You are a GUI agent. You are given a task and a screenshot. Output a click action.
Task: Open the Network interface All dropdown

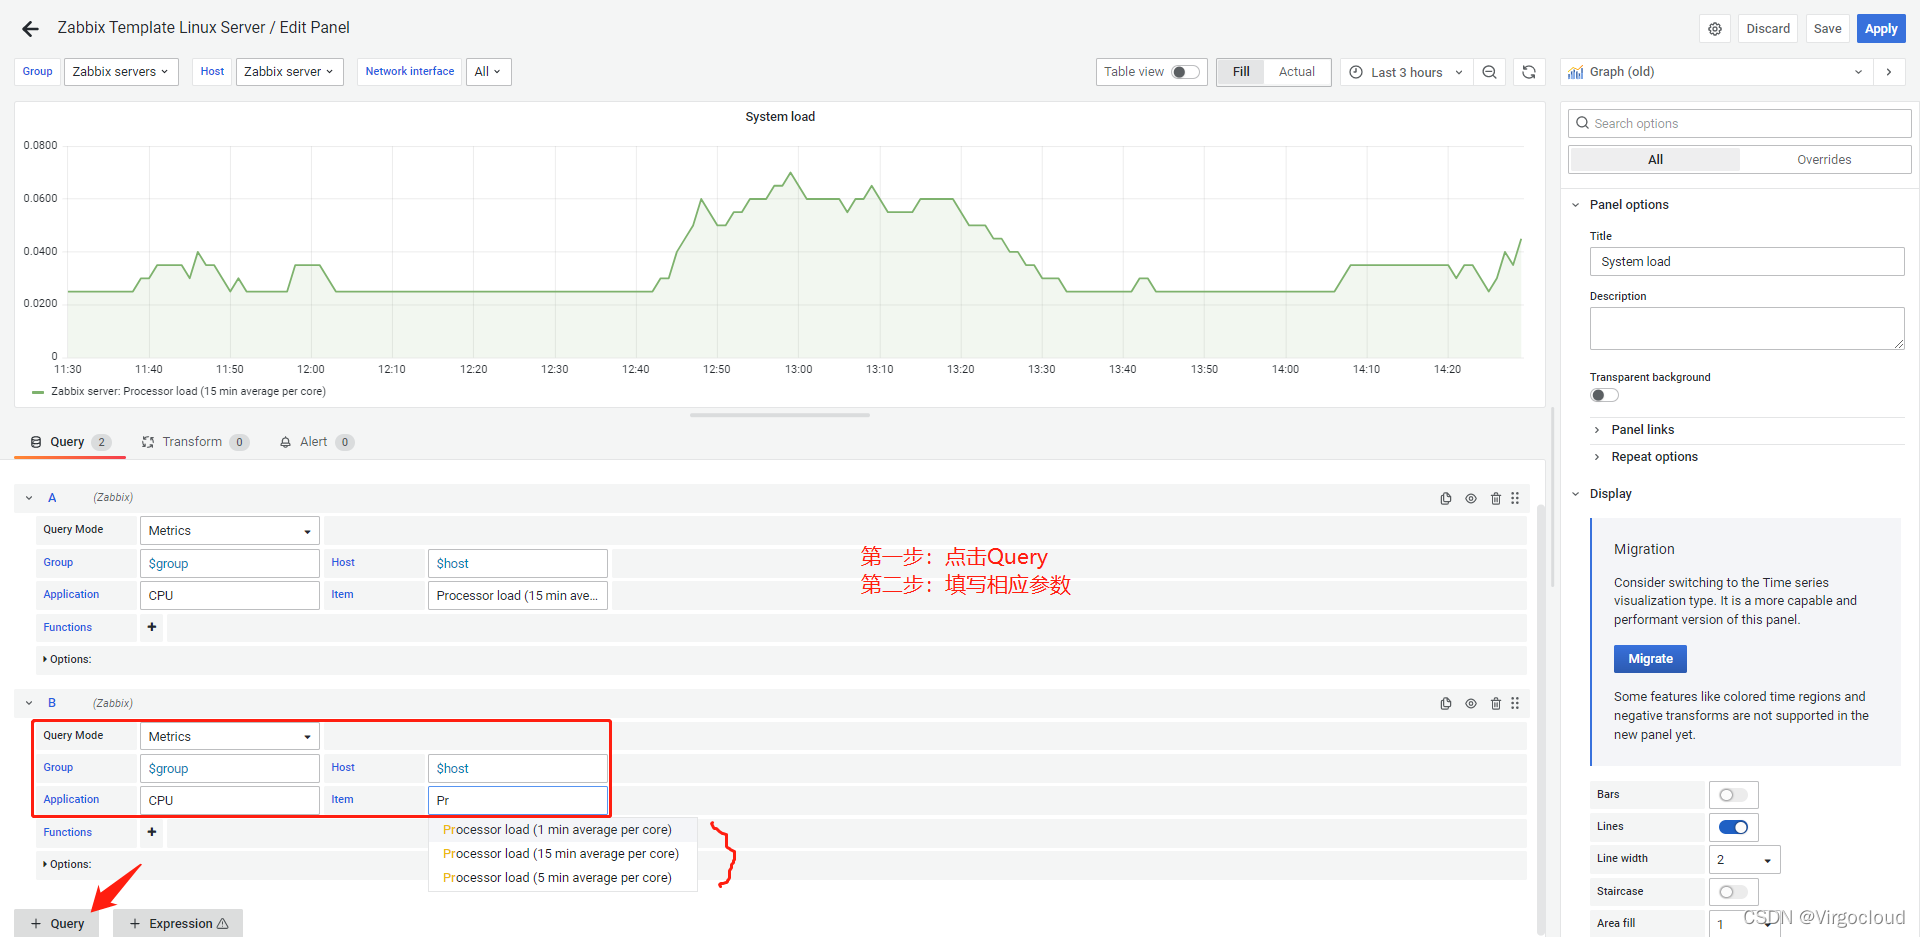488,72
